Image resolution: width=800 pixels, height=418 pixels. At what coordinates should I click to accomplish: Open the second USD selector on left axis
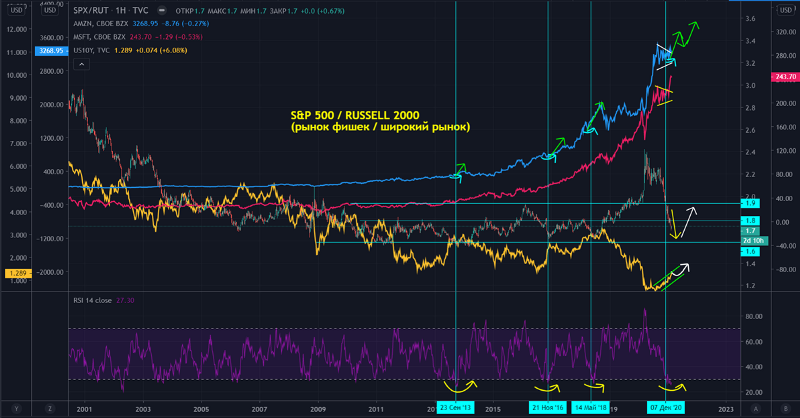coord(47,10)
